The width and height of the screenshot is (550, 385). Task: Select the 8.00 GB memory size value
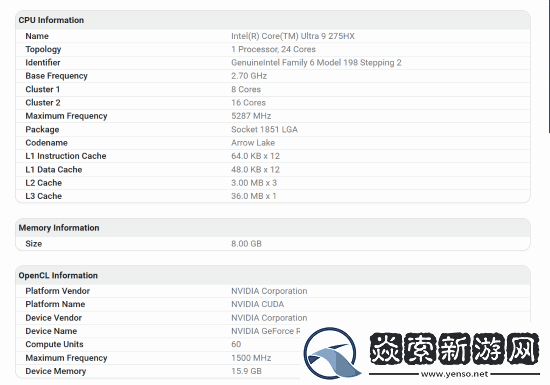tap(246, 244)
